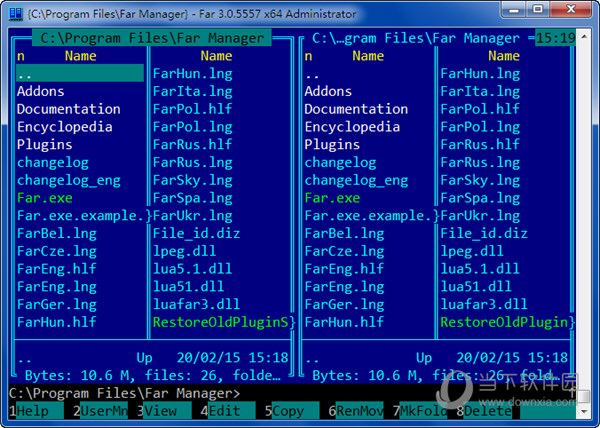Viewport: 600px width, 428px height.
Task: Select FarSky.lng in left panel
Action: [x=192, y=180]
